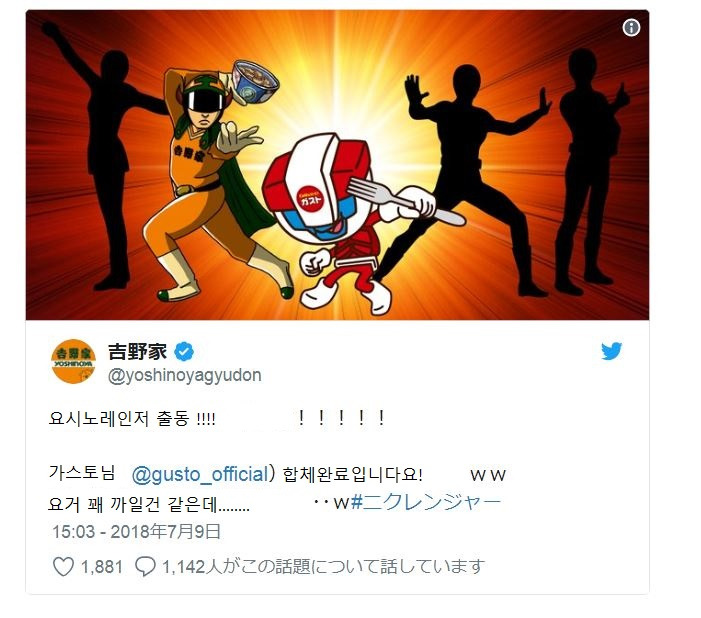
Task: Click the beef bowl in the image
Action: point(256,81)
